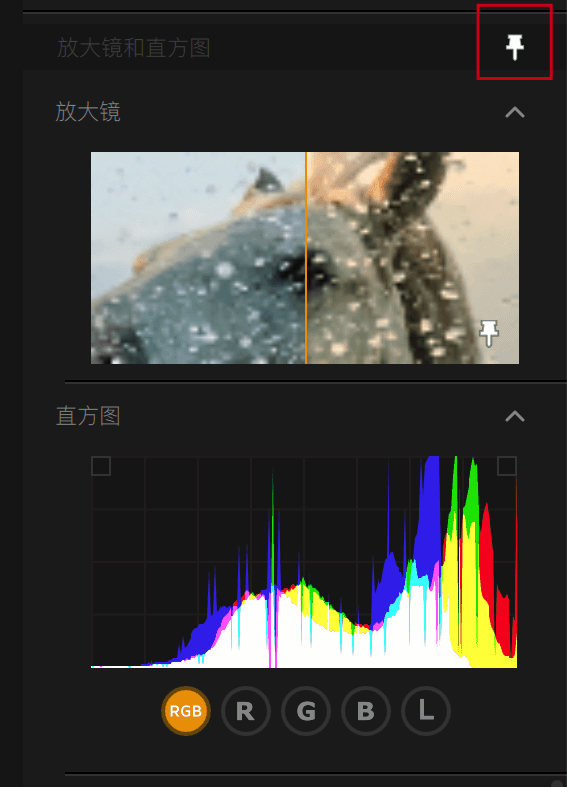Viewport: 567px width, 787px height.
Task: Select the G channel button
Action: 306,711
